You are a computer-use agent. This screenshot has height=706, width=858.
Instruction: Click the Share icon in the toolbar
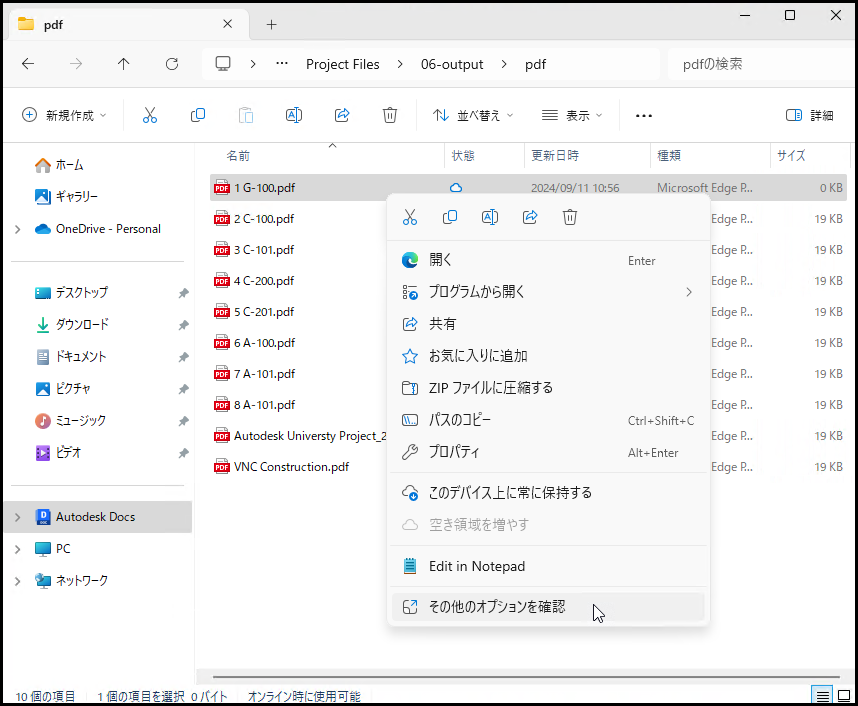(342, 115)
